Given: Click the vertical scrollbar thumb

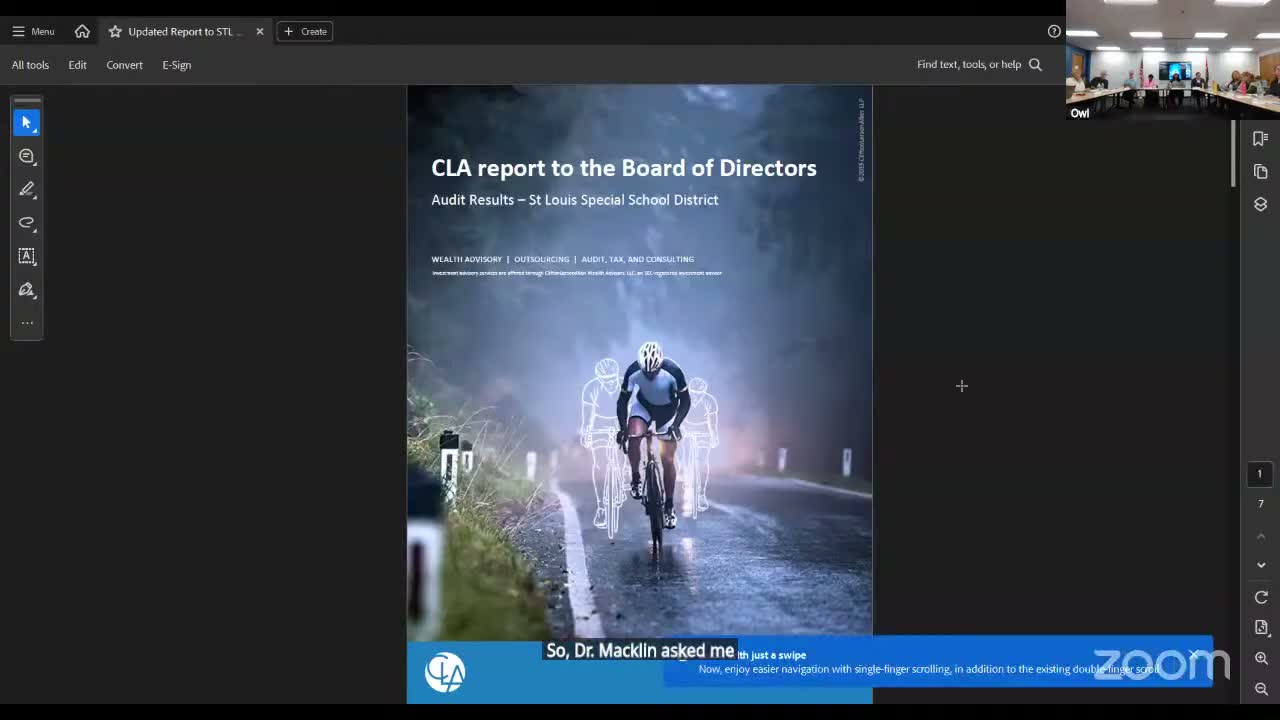Looking at the screenshot, I should pyautogui.click(x=1233, y=154).
